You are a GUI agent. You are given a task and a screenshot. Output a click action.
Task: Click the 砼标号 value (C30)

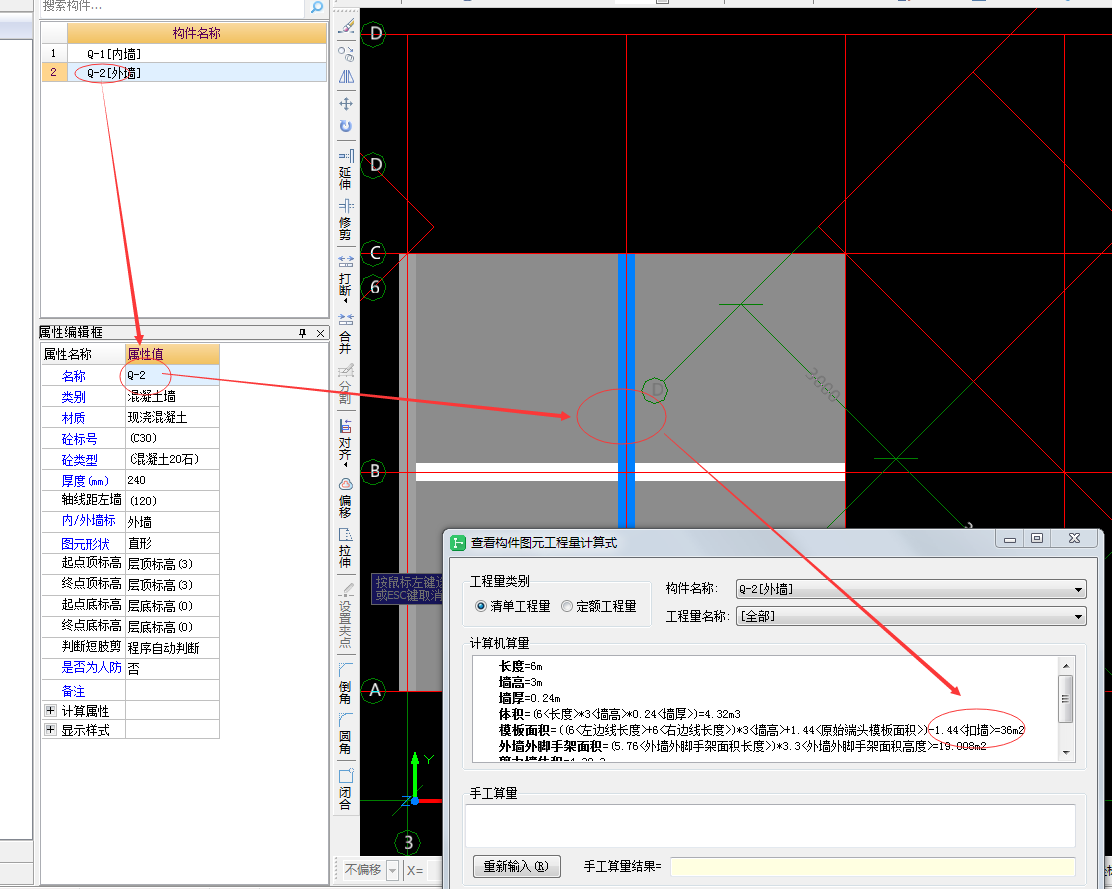172,438
